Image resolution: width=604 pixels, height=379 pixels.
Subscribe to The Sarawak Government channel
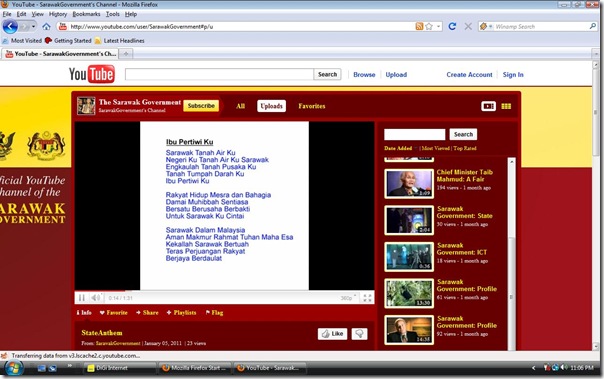click(x=201, y=106)
